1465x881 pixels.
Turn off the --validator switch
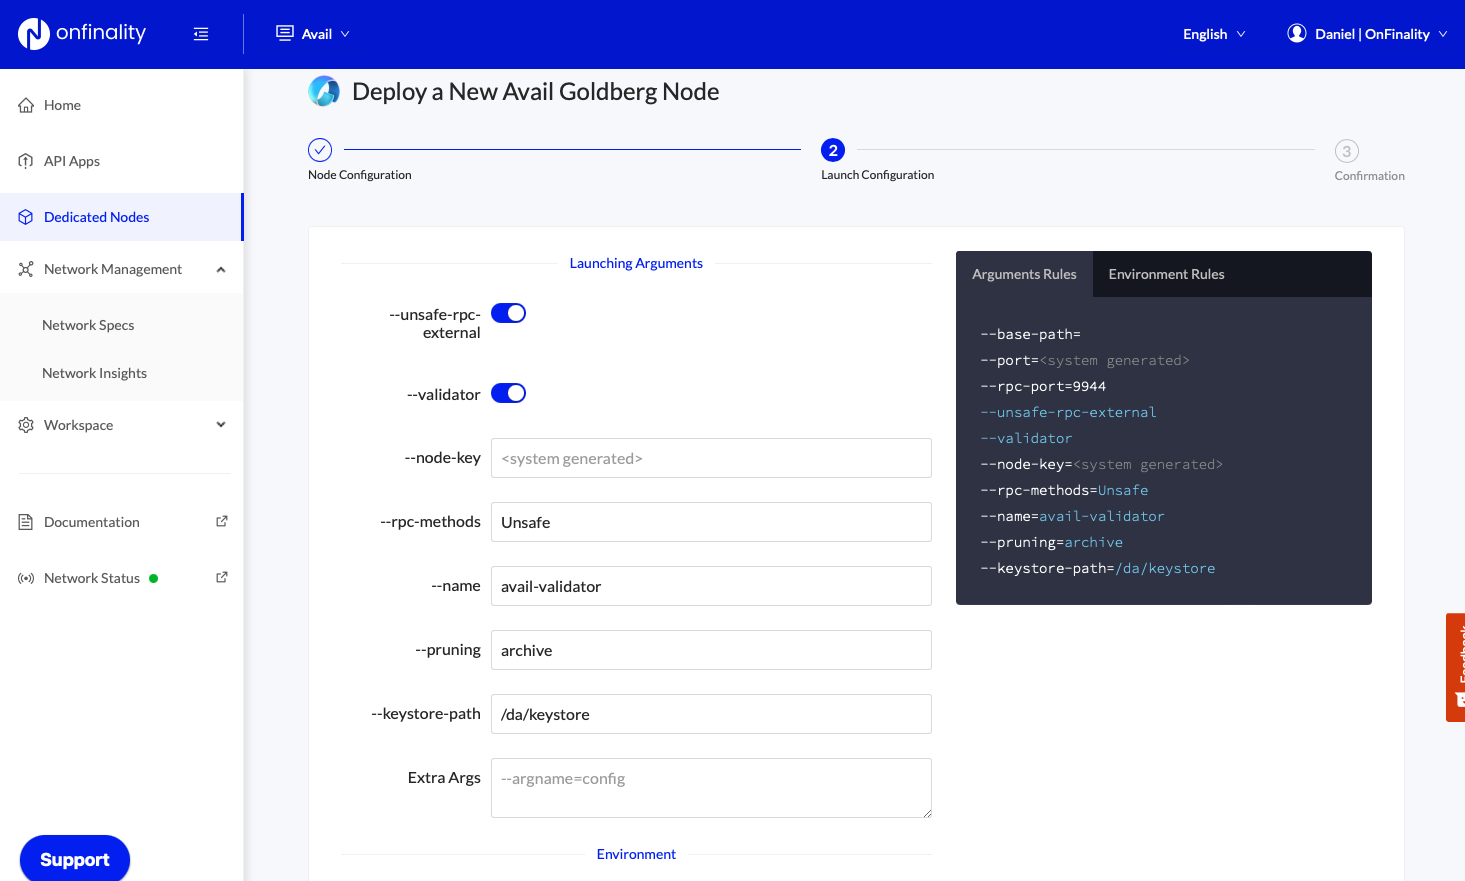pyautogui.click(x=508, y=394)
